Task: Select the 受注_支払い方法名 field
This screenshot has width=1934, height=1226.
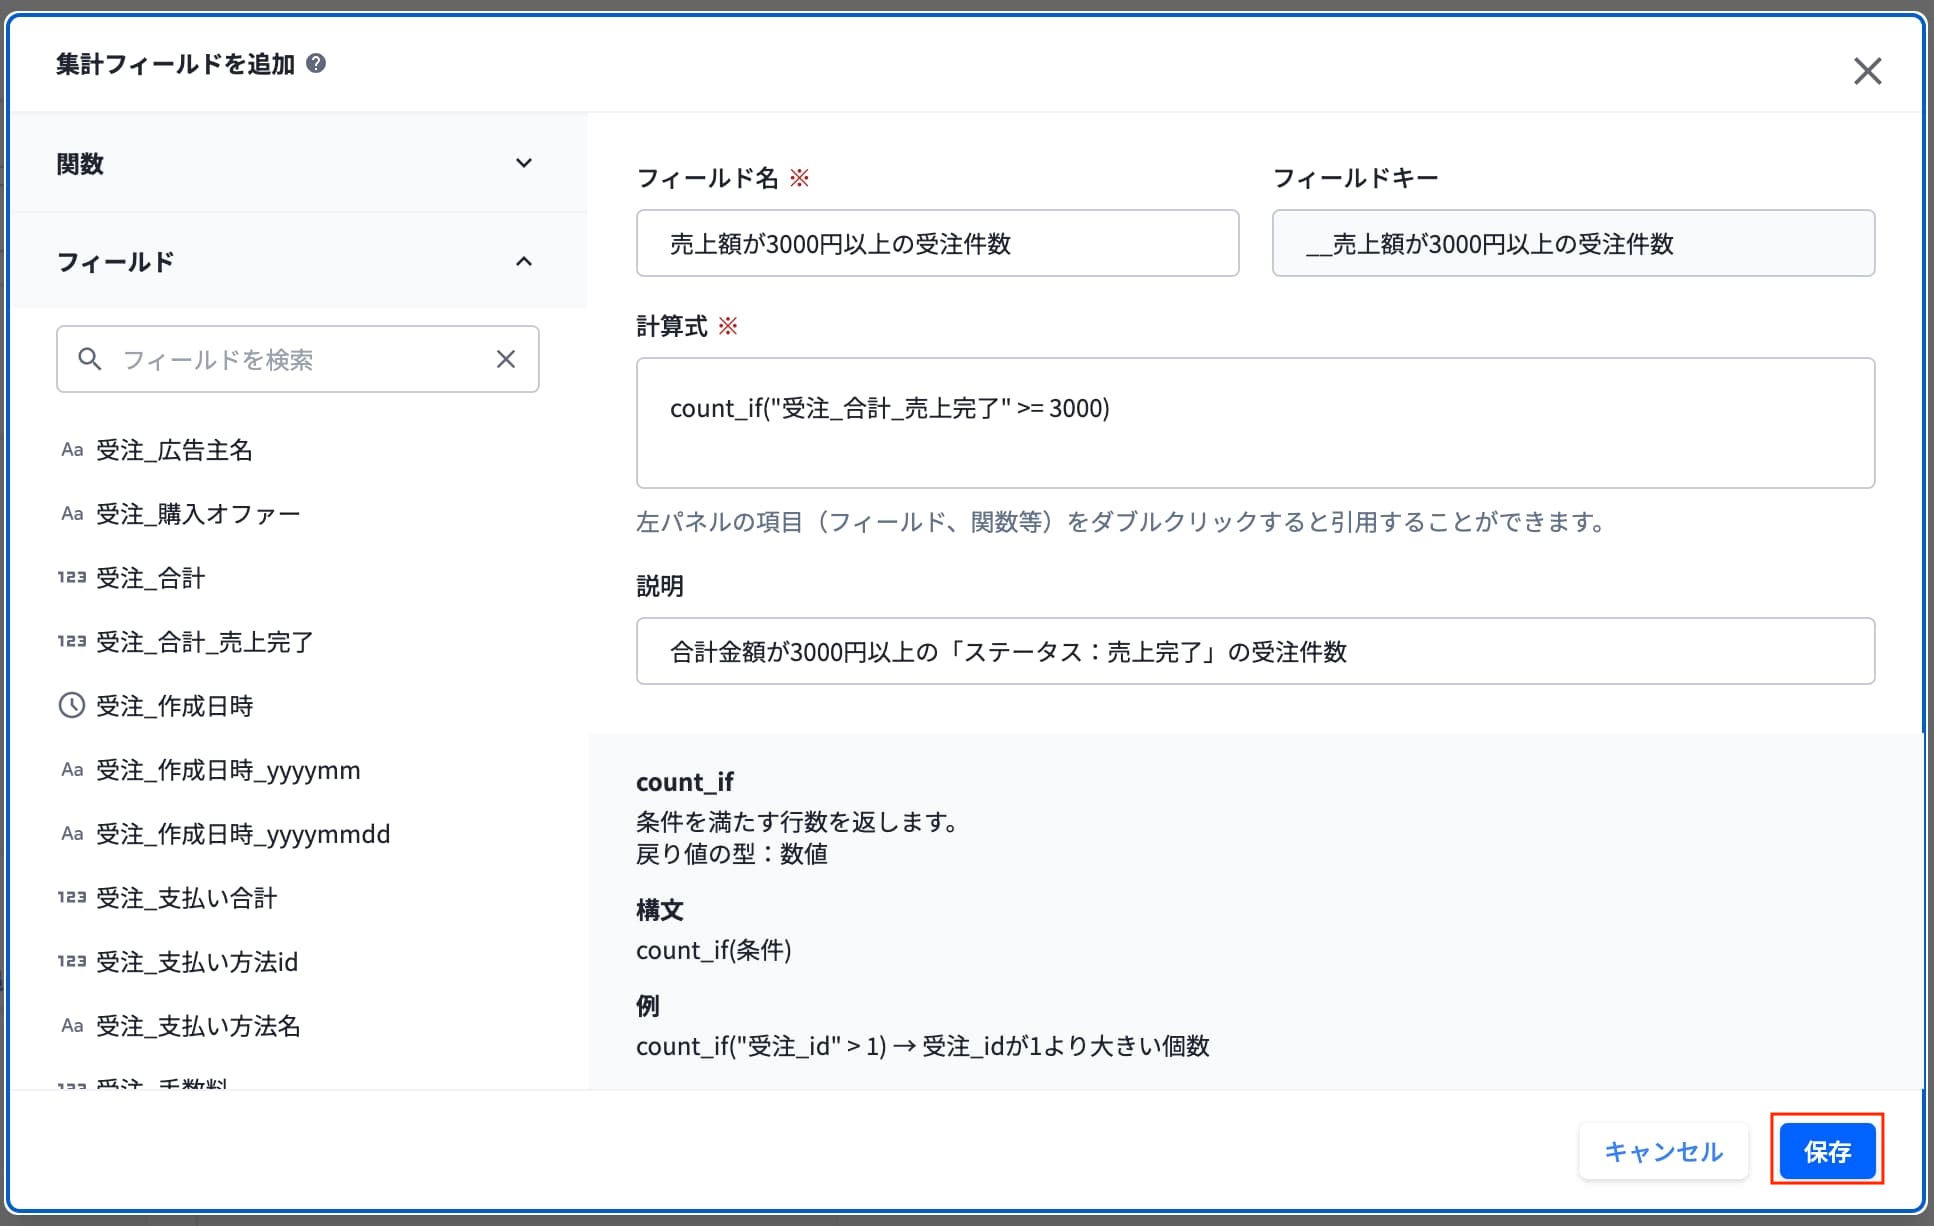Action: [198, 1026]
